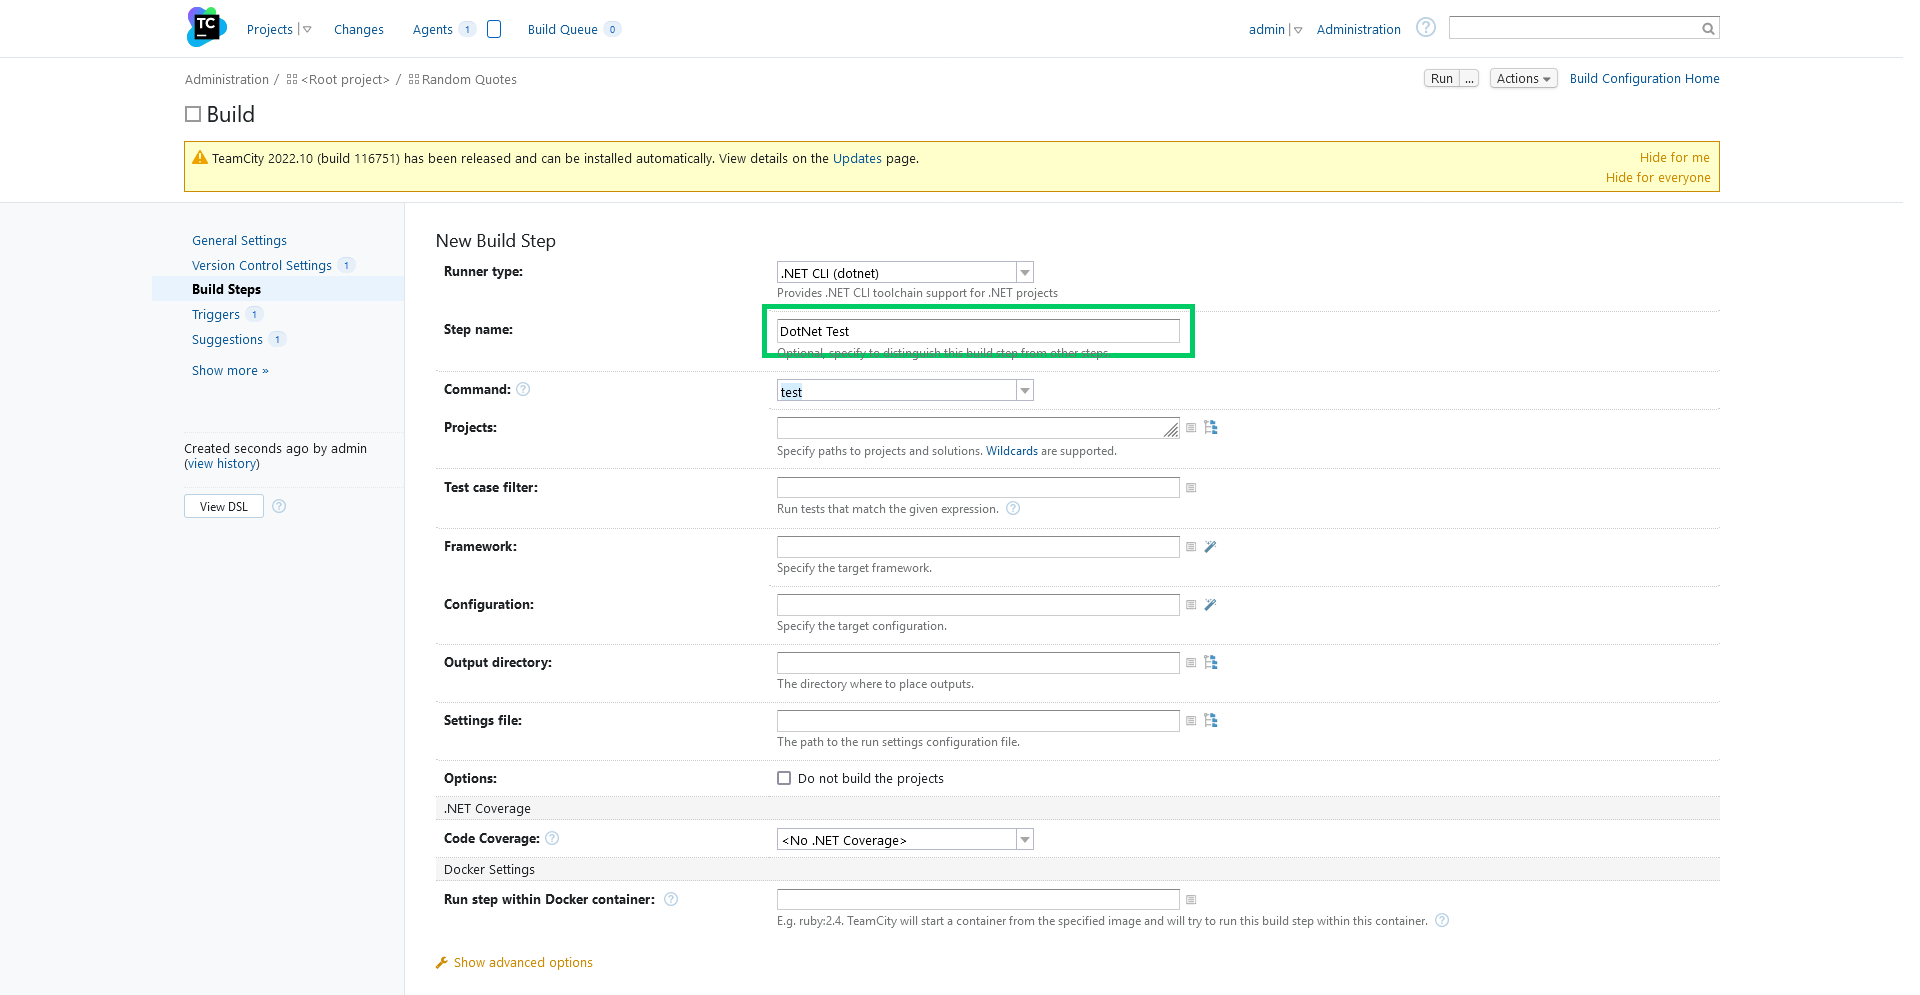This screenshot has width=1920, height=995.
Task: Click Hide for me in banner
Action: [x=1674, y=158]
